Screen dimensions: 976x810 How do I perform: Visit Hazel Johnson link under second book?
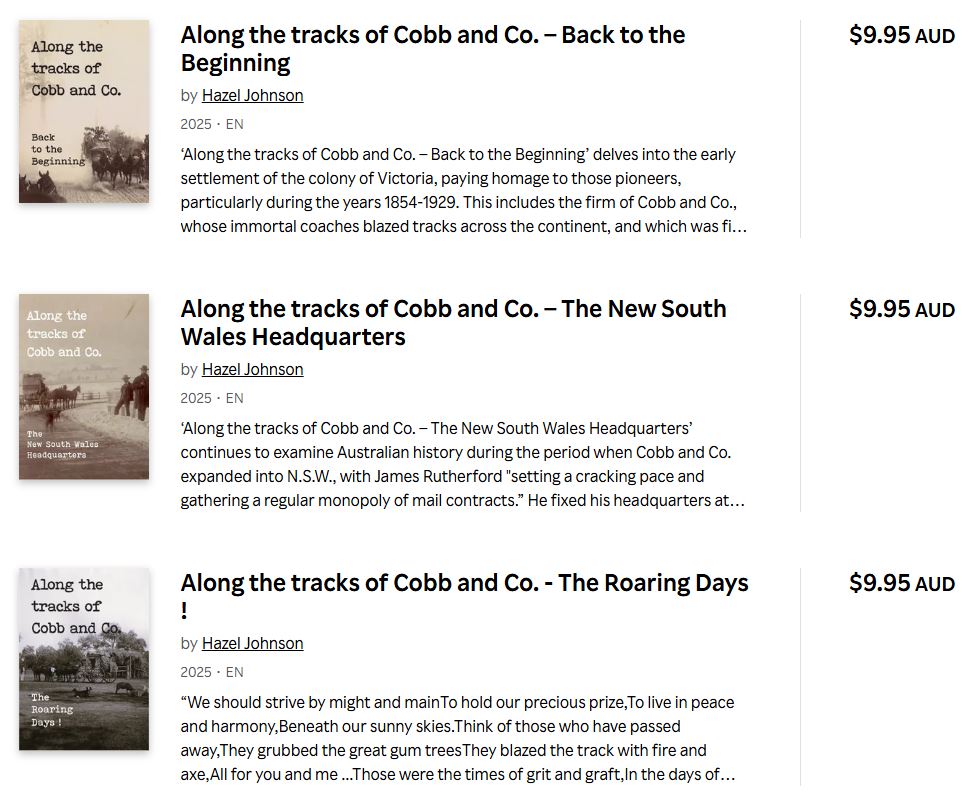click(x=252, y=369)
